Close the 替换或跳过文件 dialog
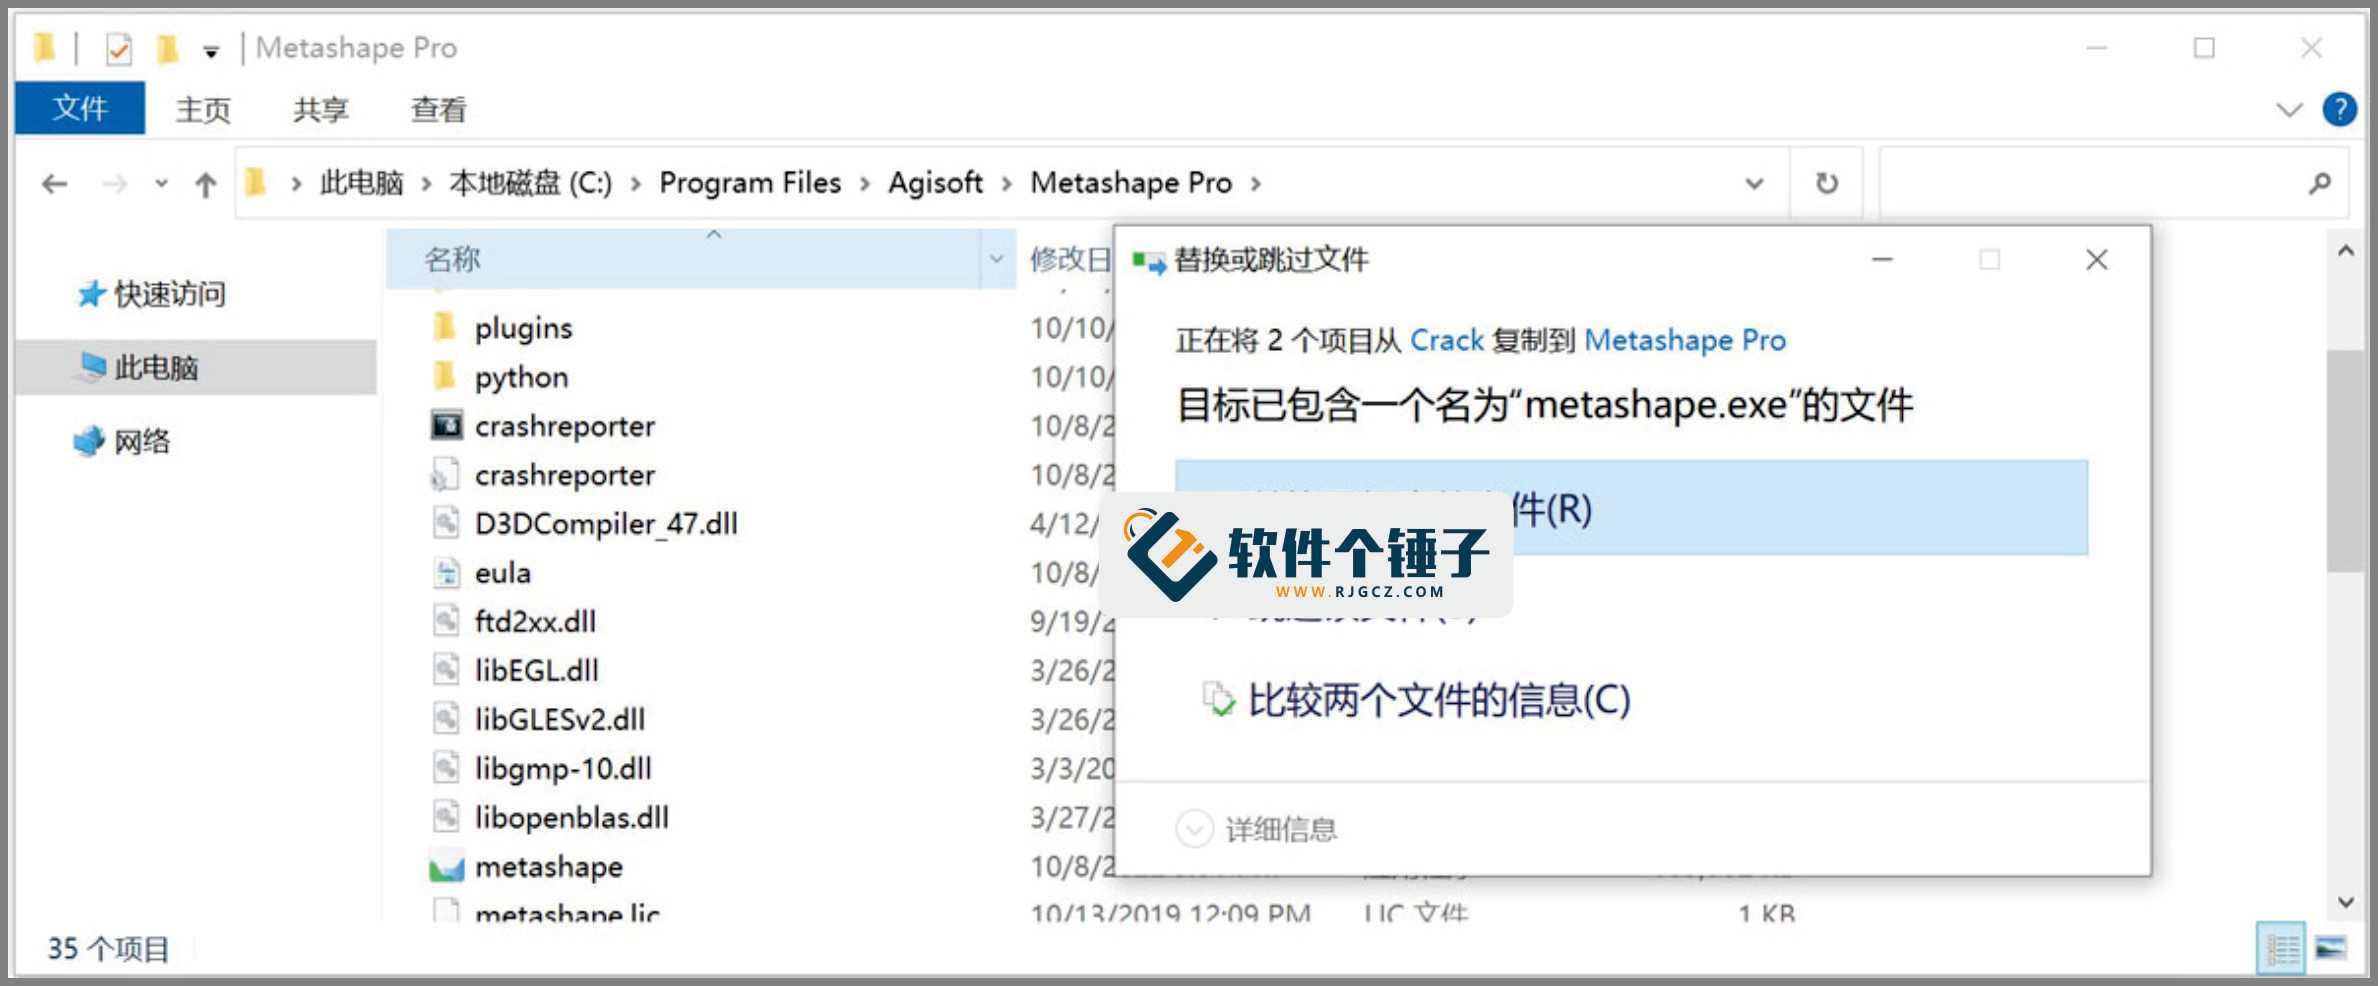2378x986 pixels. [x=2097, y=260]
